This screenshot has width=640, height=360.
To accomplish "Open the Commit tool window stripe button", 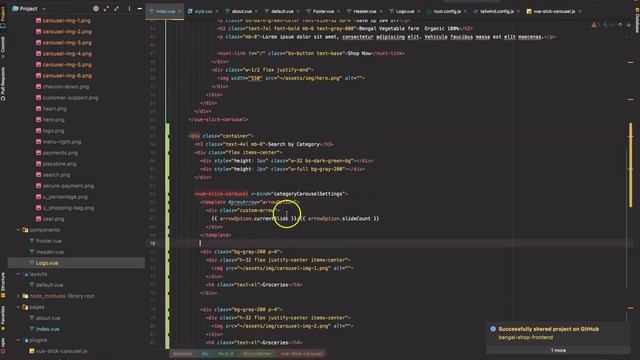I will coord(3,46).
